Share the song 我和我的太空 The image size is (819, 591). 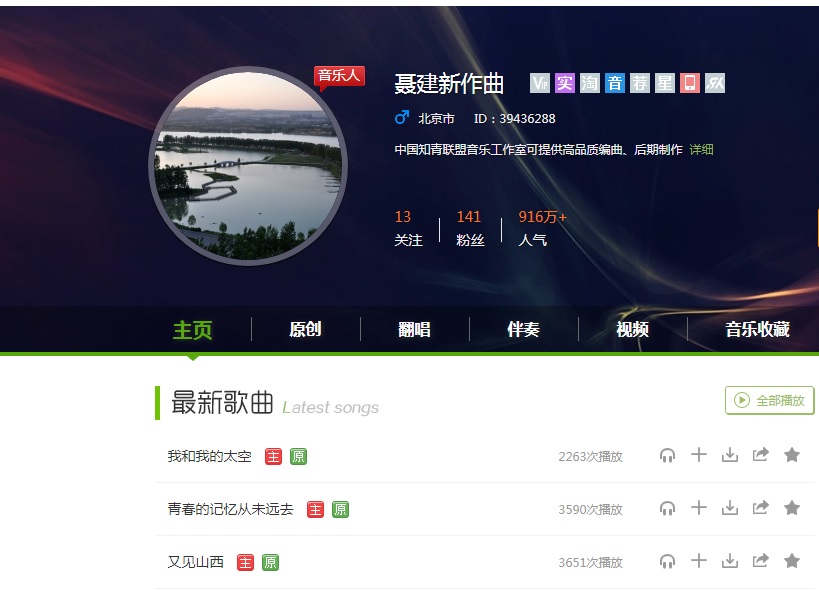760,455
